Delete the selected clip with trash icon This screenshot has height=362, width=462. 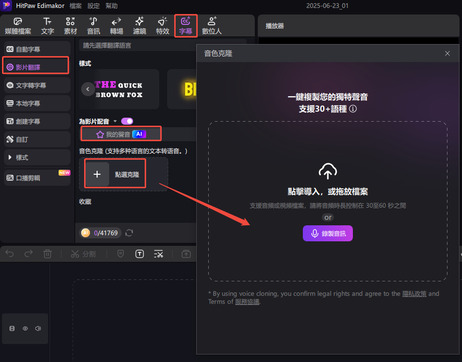pyautogui.click(x=48, y=254)
